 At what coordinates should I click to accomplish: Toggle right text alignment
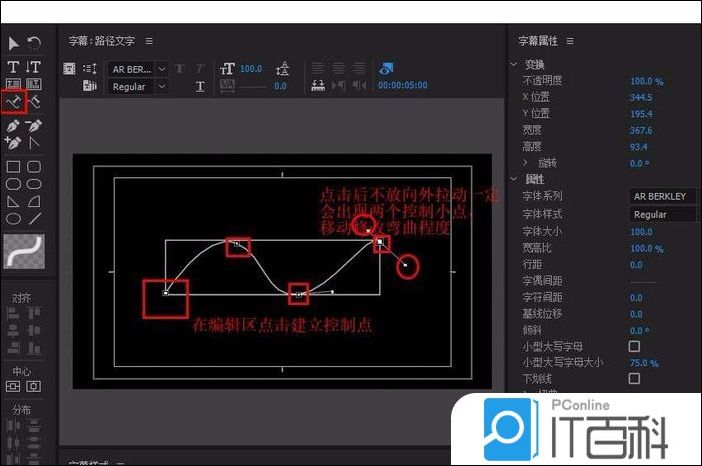coord(359,68)
